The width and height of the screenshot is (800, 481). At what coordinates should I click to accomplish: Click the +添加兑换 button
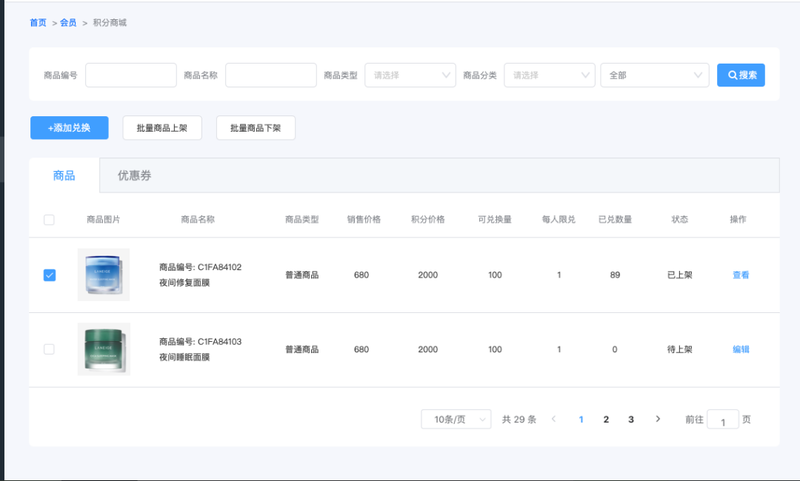coord(69,128)
